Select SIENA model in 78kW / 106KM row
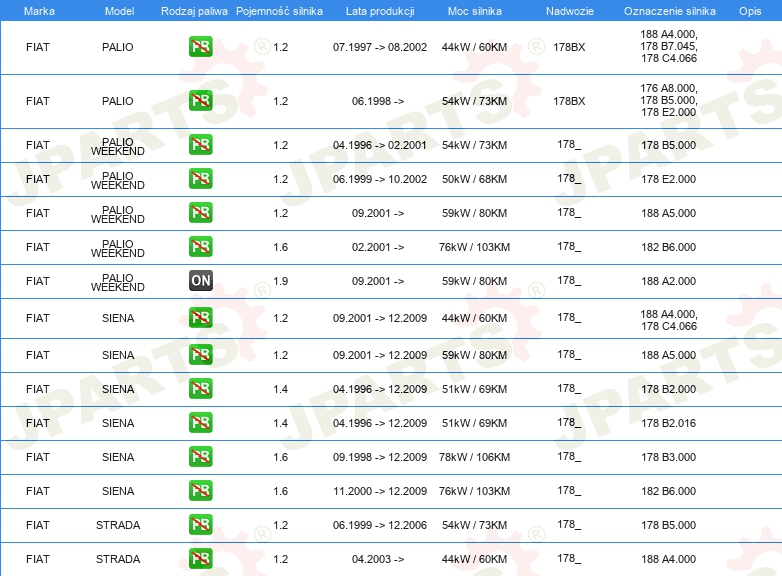 pos(118,457)
